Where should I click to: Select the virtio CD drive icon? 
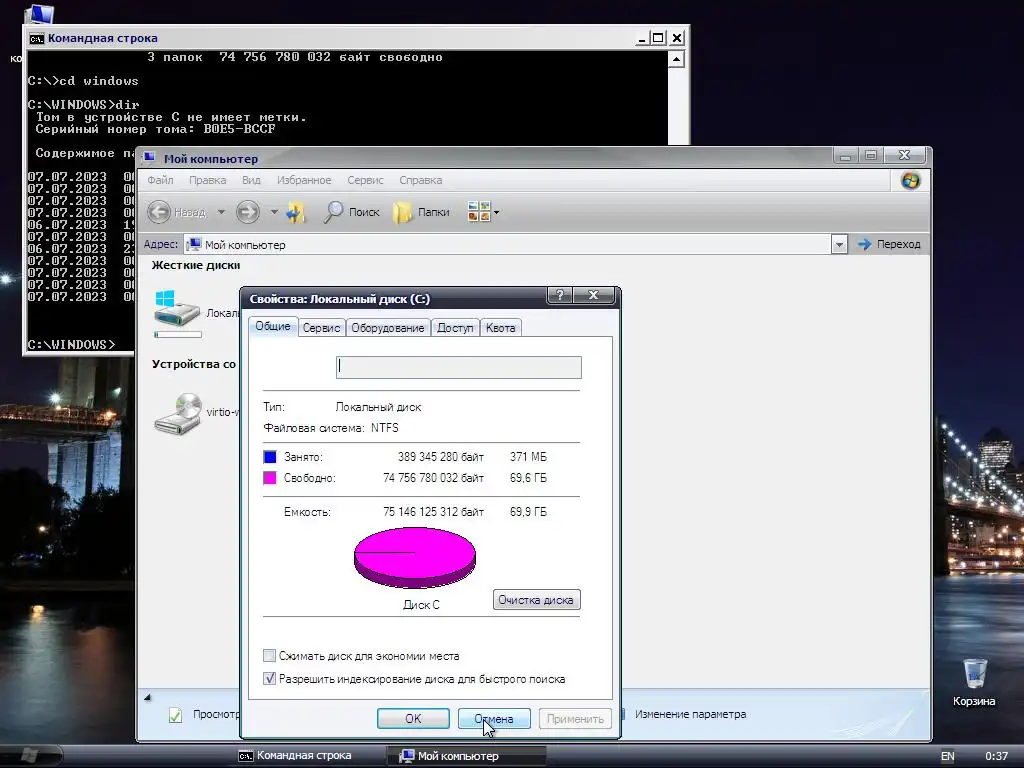178,413
